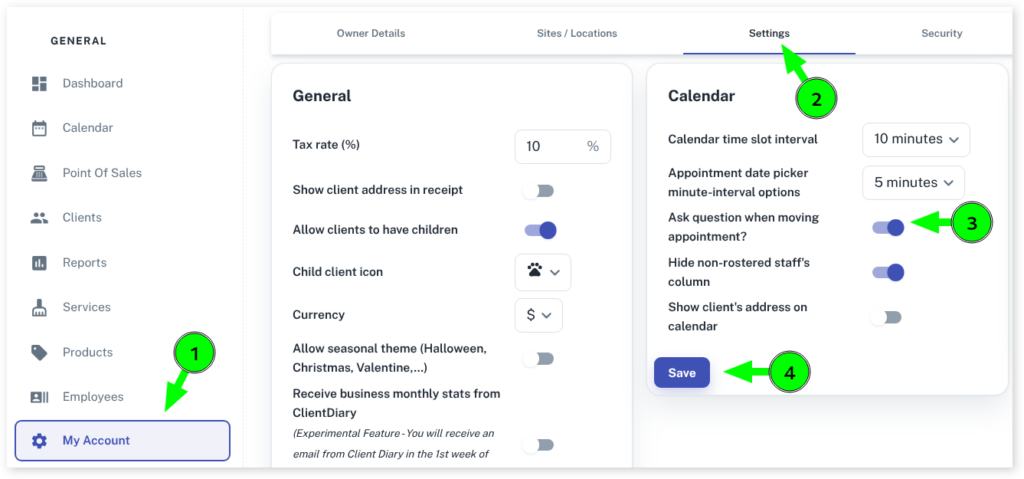Open the Sites / Locations tab

pyautogui.click(x=577, y=33)
